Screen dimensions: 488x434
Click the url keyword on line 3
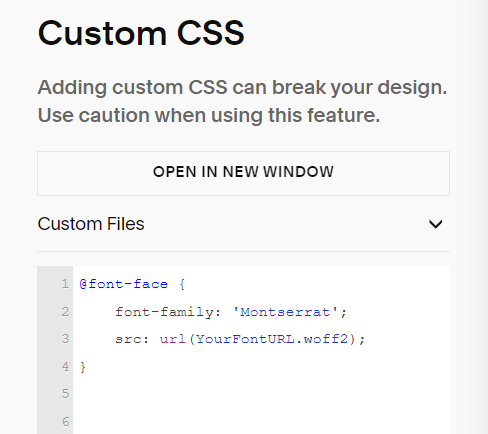[172, 339]
